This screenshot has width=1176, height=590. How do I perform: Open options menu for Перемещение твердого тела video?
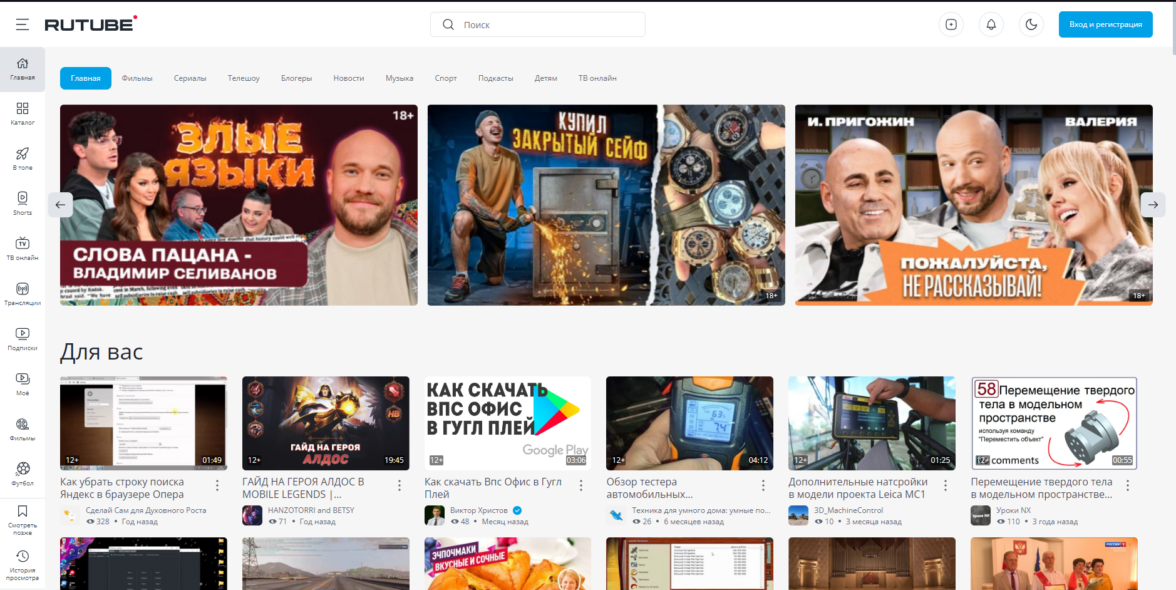point(1128,485)
